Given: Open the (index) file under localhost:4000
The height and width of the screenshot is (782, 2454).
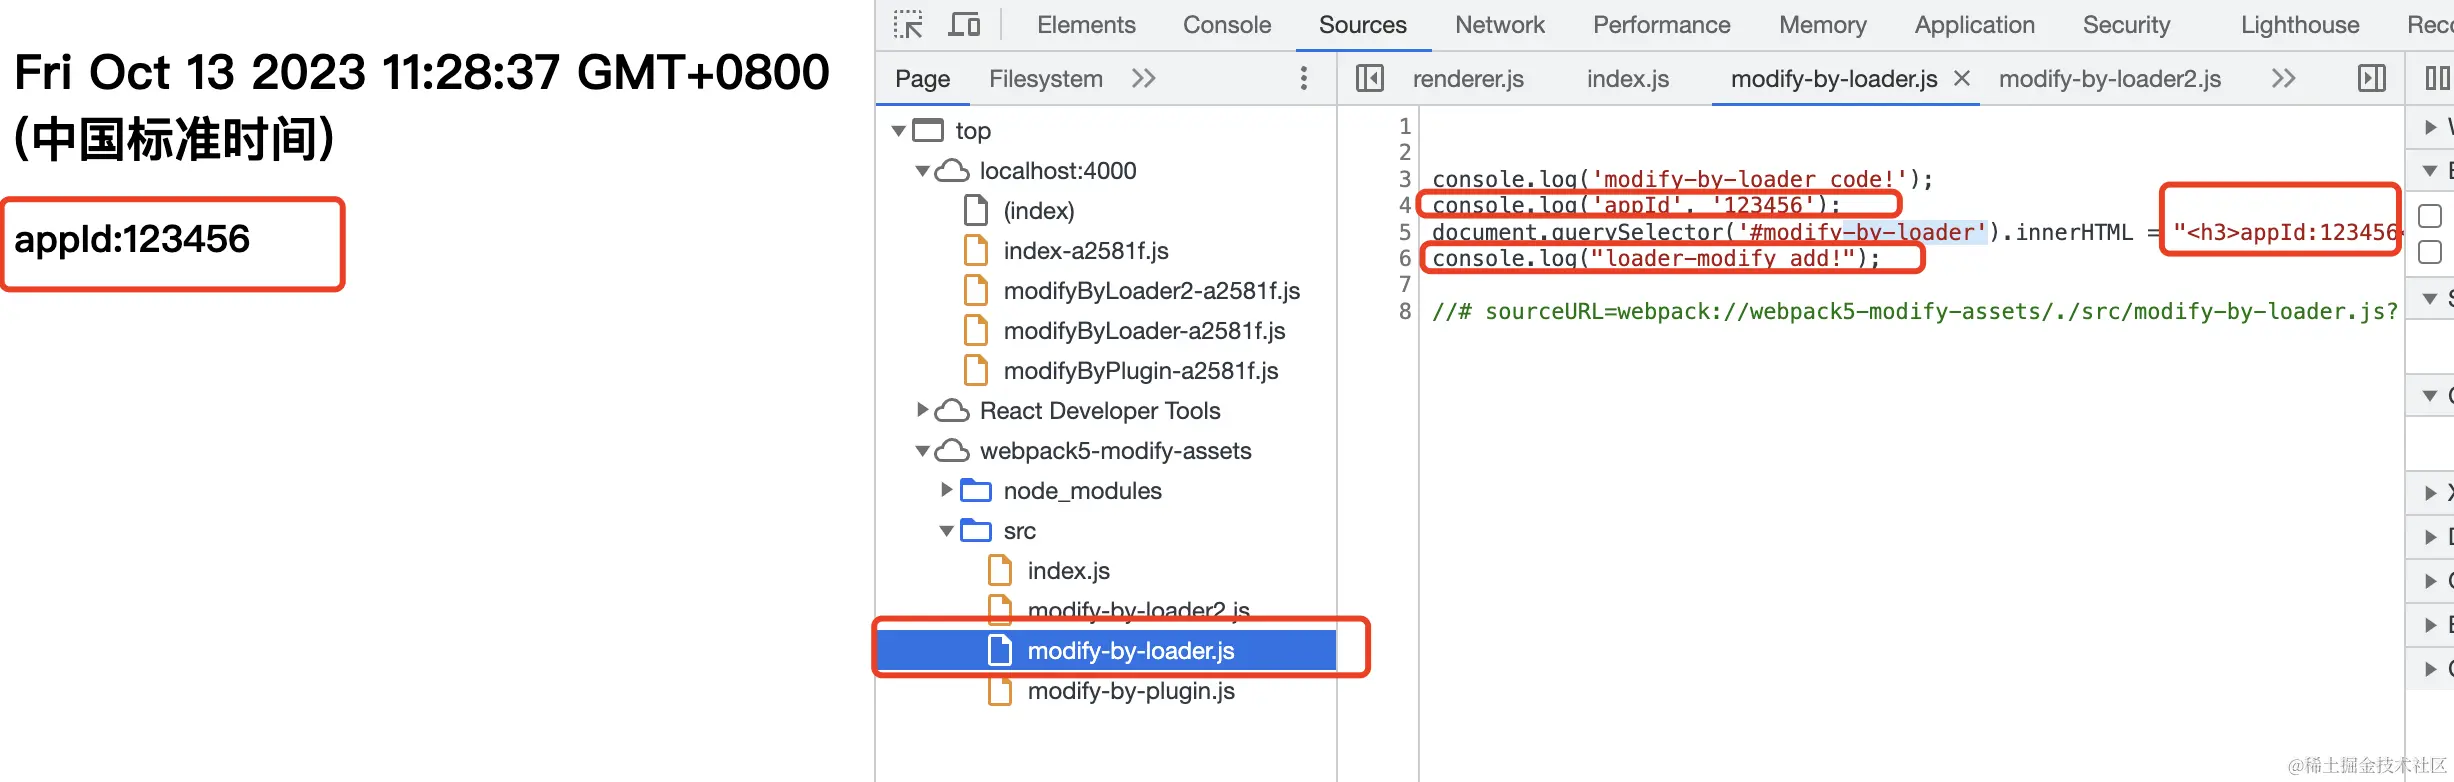Looking at the screenshot, I should pos(1039,211).
